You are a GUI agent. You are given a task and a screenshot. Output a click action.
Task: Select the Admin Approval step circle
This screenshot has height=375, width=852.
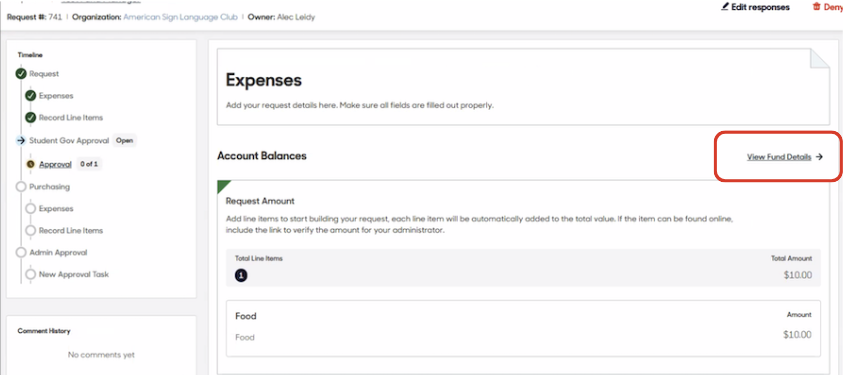coord(21,253)
